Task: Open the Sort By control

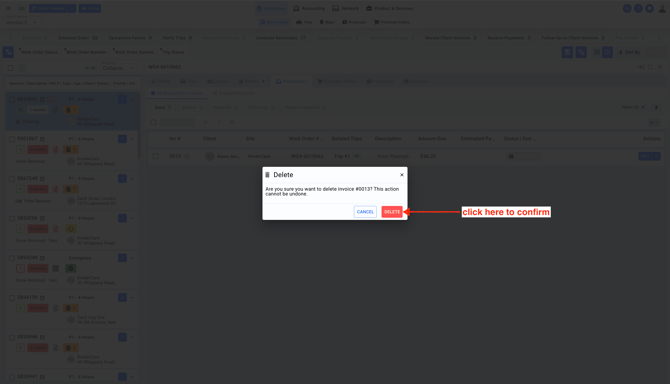Action: (x=629, y=52)
